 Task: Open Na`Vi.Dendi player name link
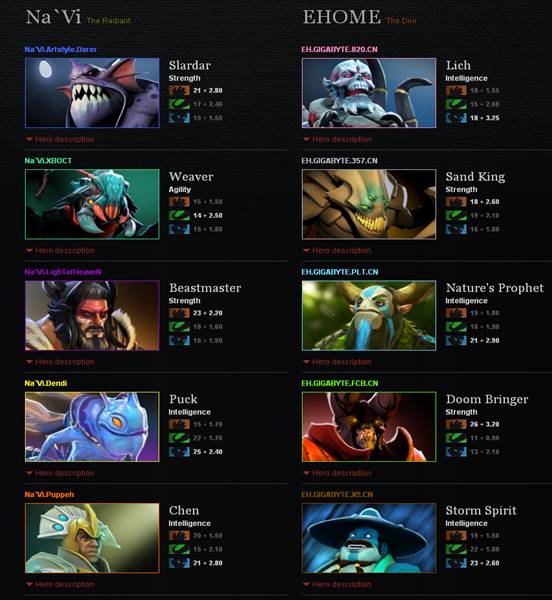46,383
